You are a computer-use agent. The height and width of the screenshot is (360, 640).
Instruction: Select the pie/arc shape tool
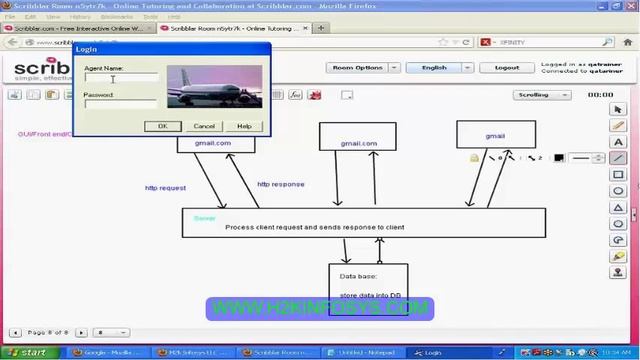(x=618, y=240)
